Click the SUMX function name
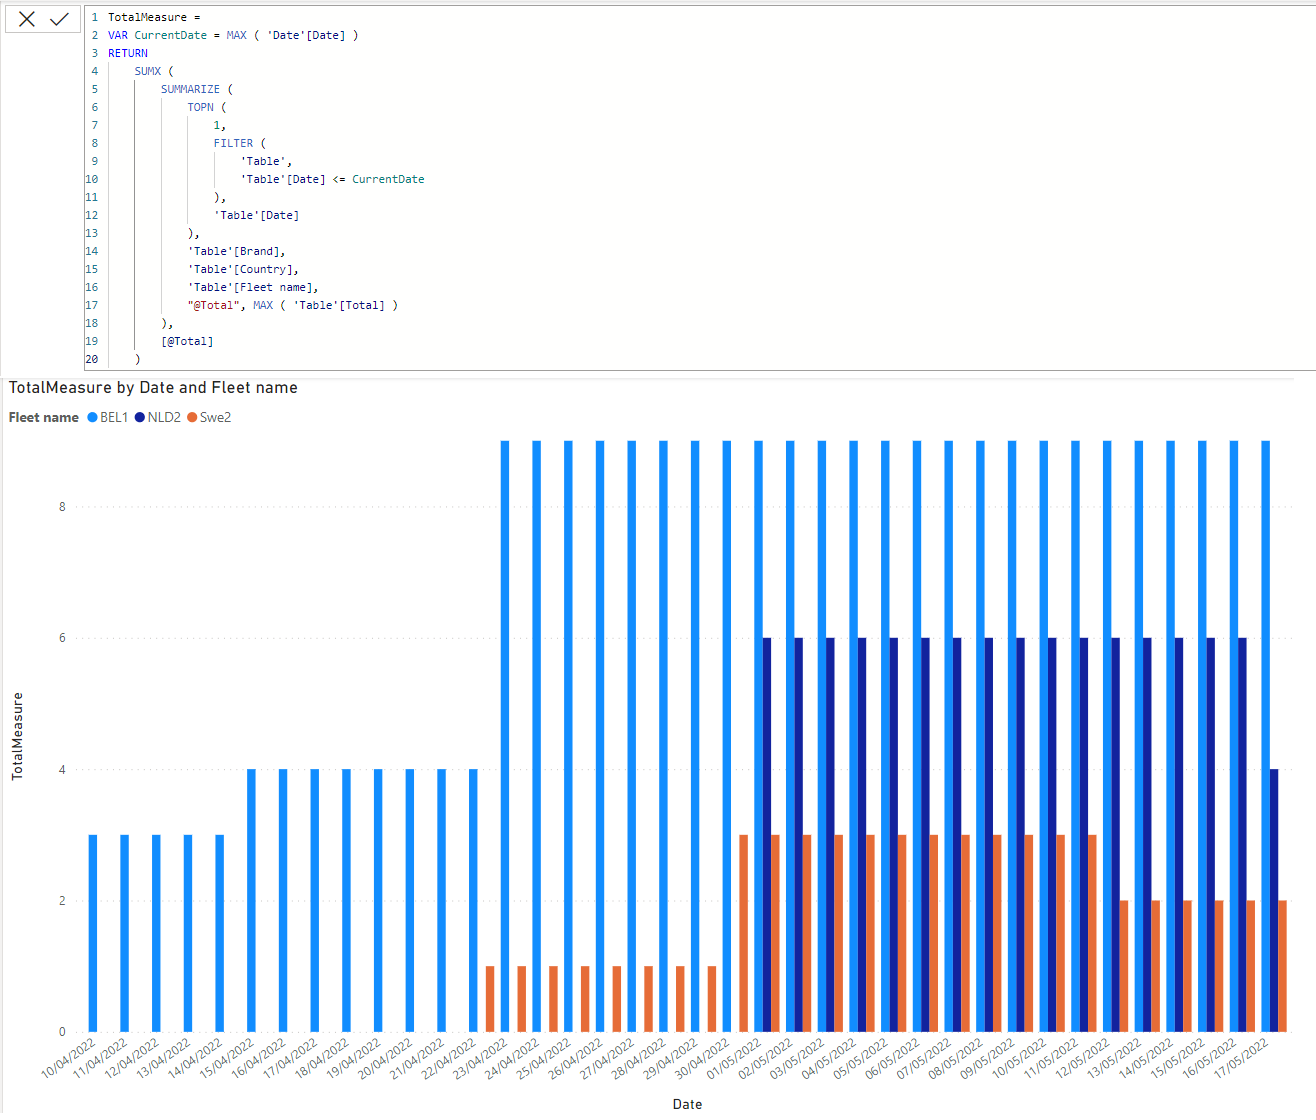 click(x=148, y=71)
